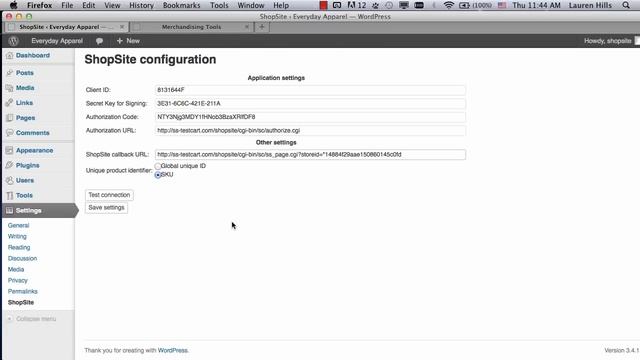Open ShopSite settings submenu

pos(21,302)
